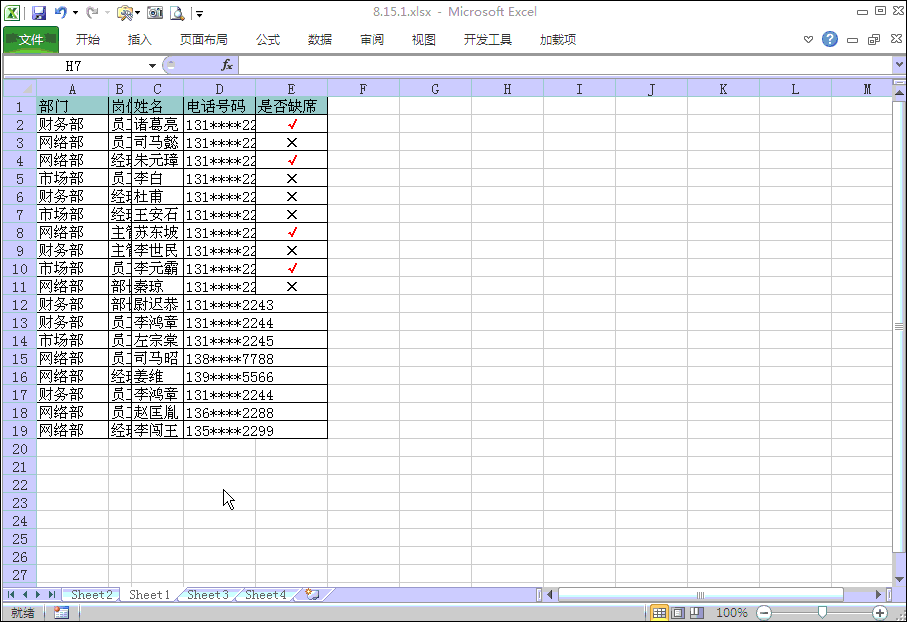Open the 页面布局 ribbon tab

(204, 39)
